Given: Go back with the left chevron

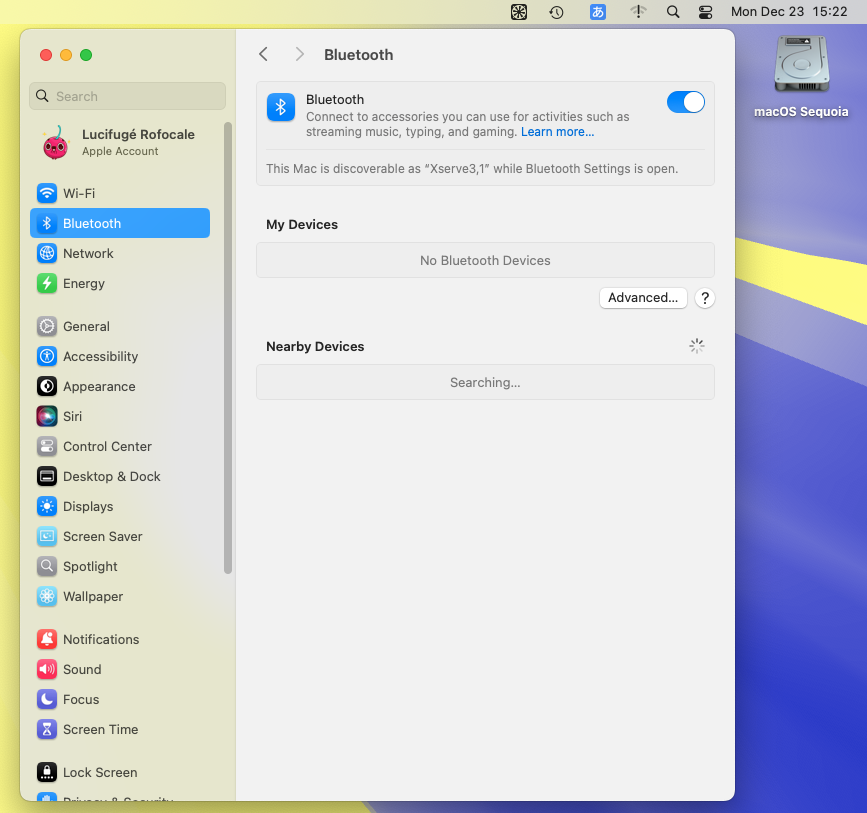Looking at the screenshot, I should point(263,55).
